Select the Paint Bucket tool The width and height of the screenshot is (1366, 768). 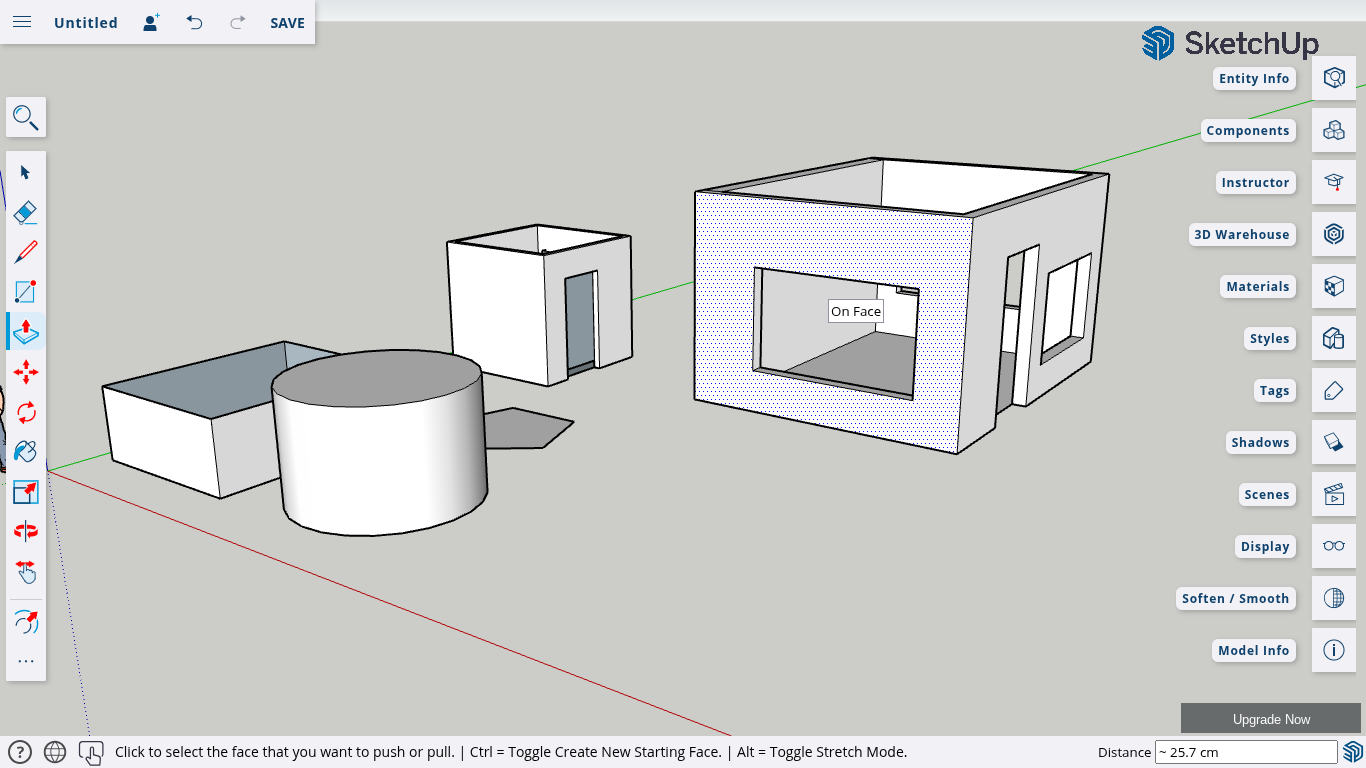click(26, 452)
